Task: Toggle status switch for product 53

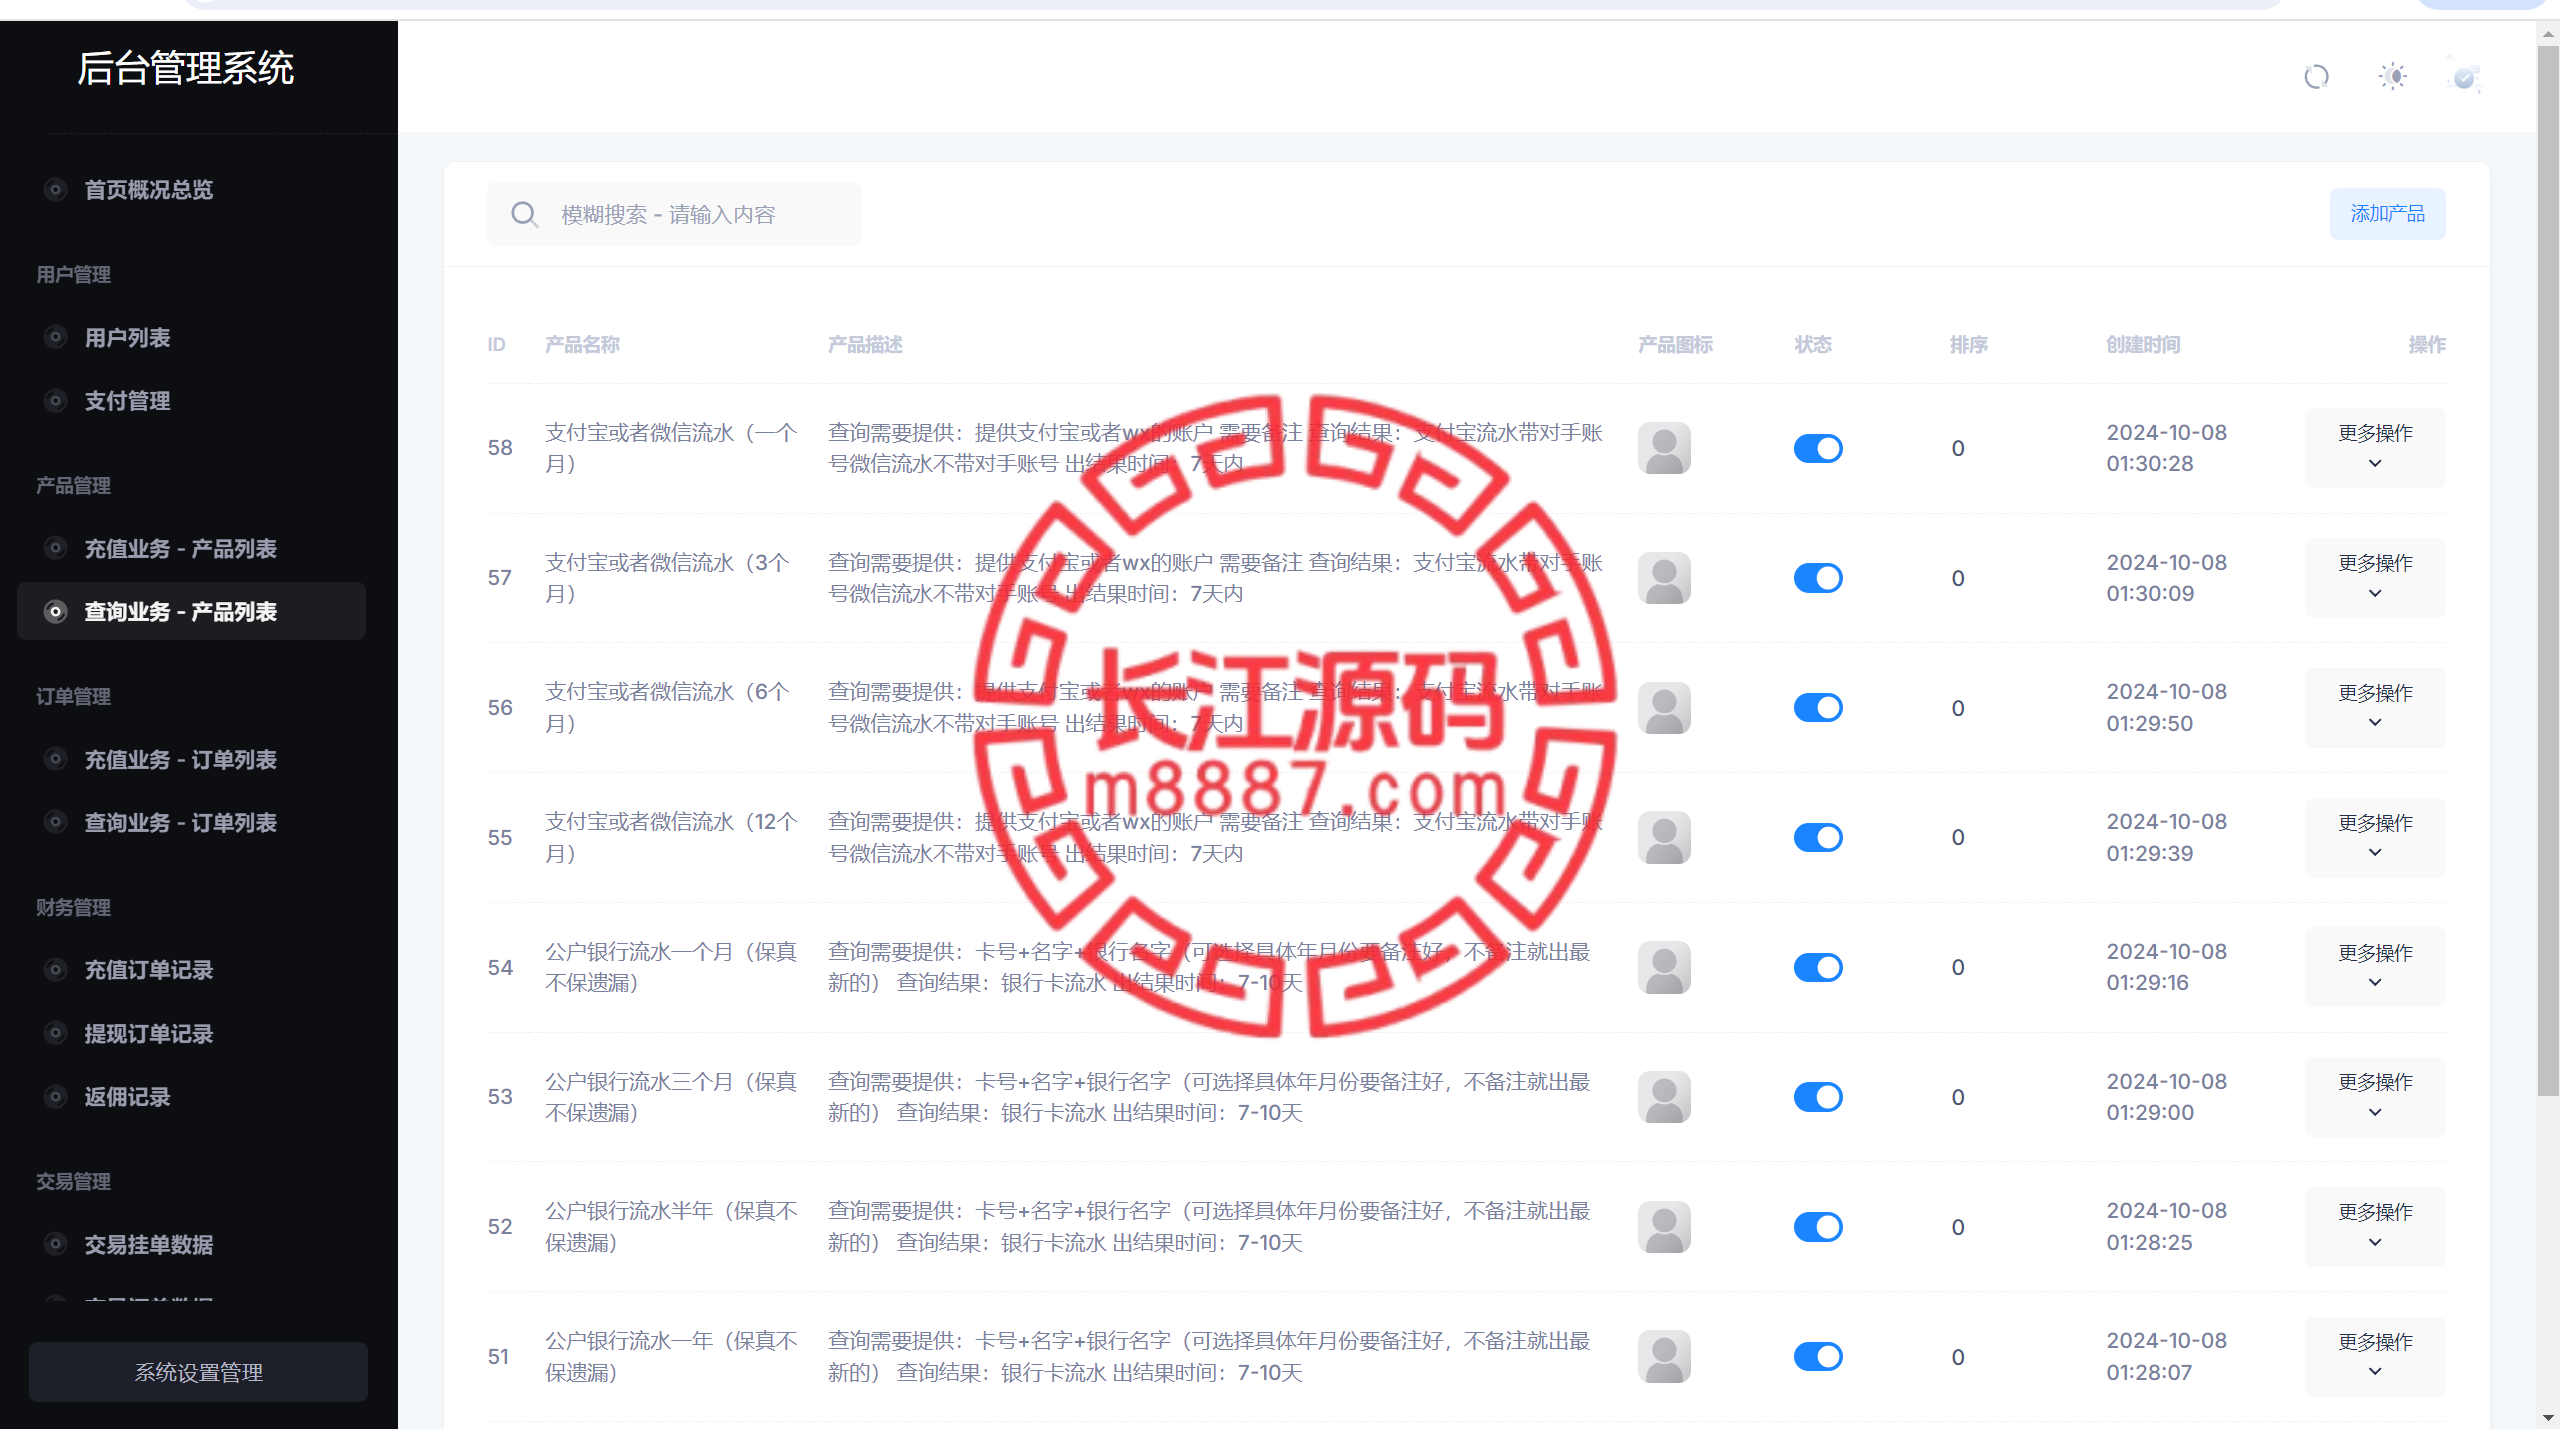Action: coord(1818,1097)
